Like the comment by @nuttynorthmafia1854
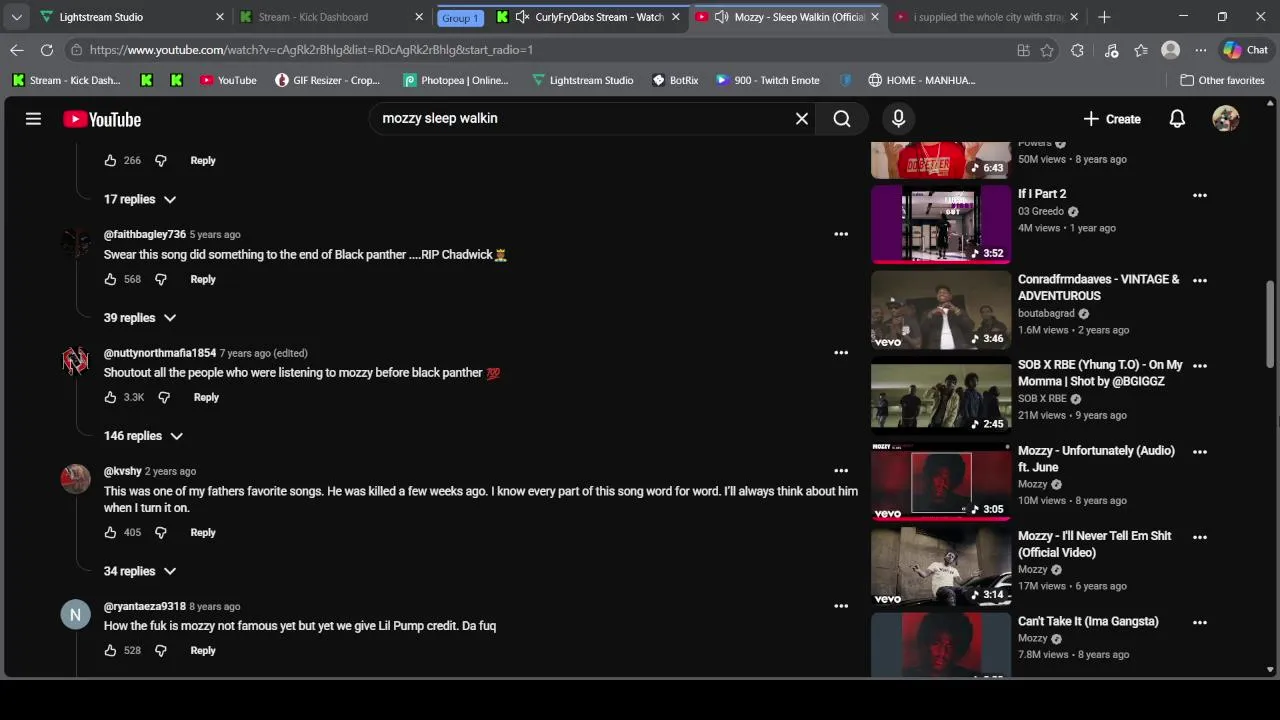The image size is (1280, 720). 110,397
